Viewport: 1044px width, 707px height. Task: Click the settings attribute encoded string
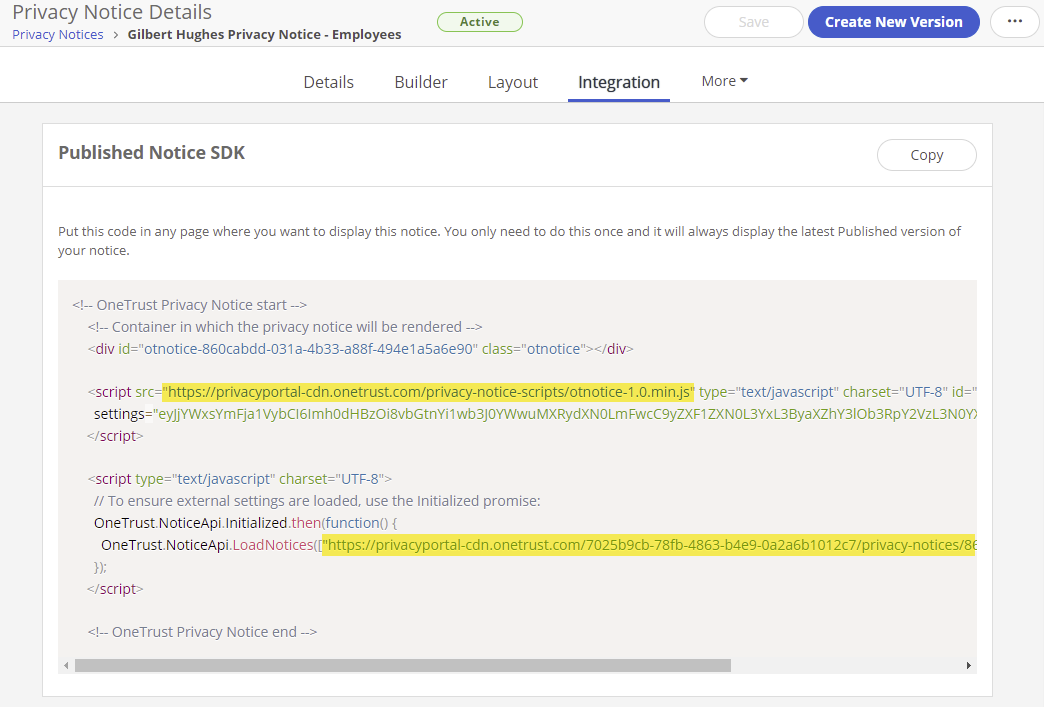566,414
